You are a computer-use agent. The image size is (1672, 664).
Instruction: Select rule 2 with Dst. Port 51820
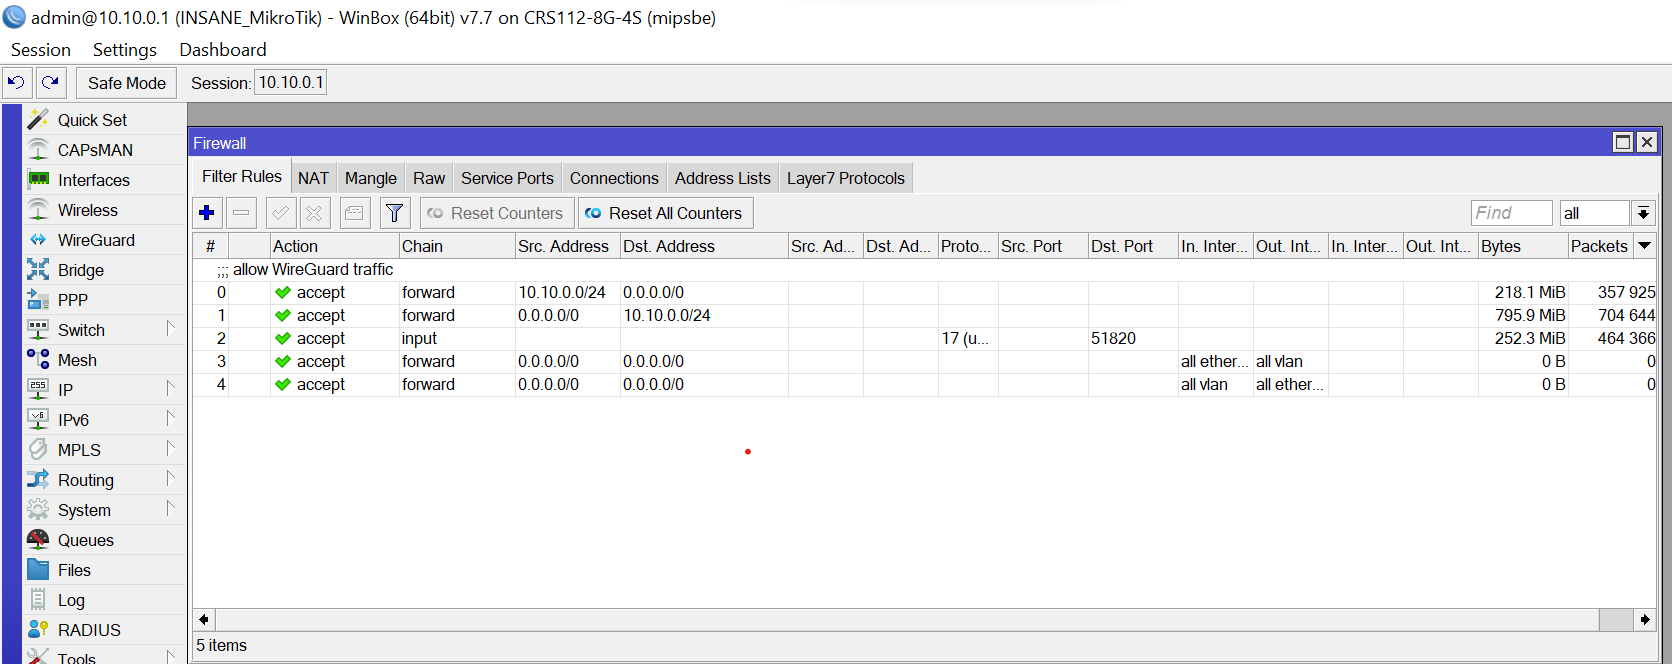[924, 338]
